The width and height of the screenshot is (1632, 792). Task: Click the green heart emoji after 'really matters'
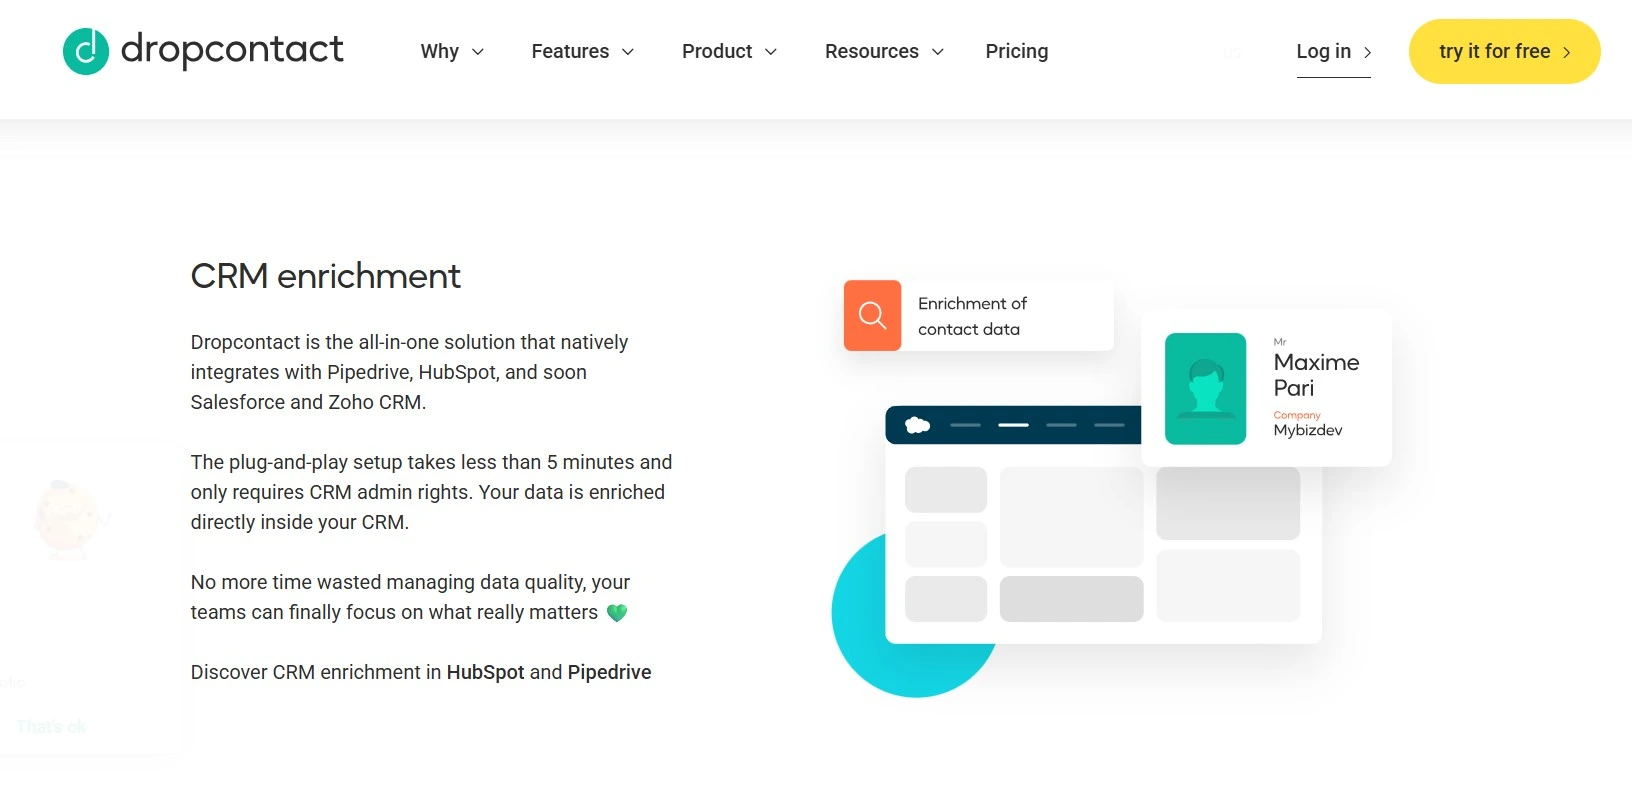click(x=617, y=613)
